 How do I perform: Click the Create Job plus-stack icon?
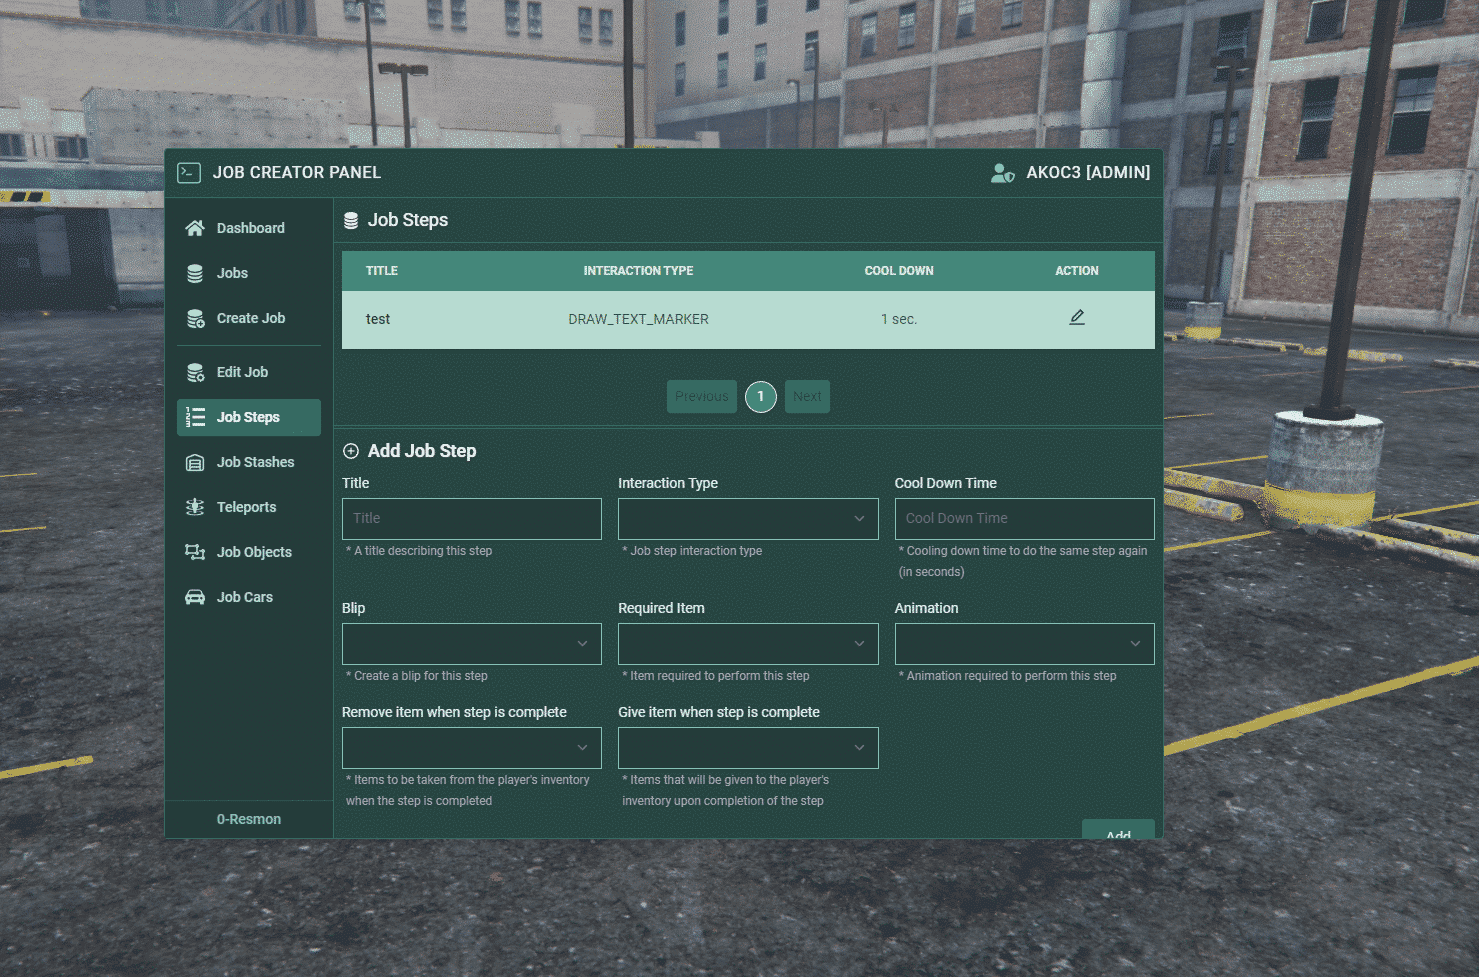[x=195, y=318]
